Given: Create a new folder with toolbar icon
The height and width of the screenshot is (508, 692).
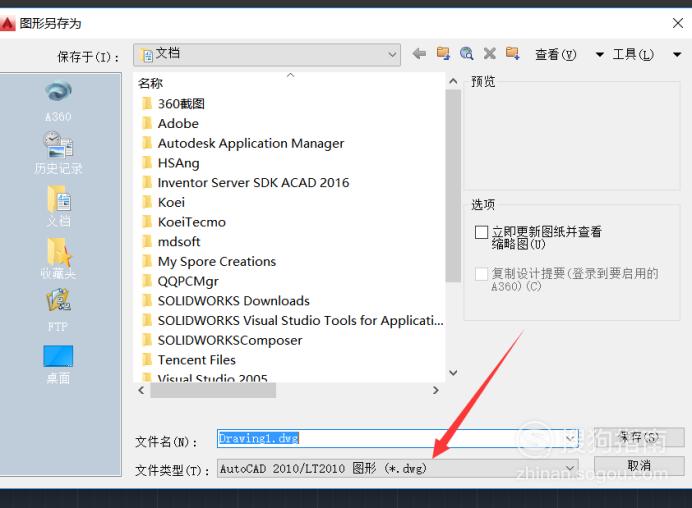Looking at the screenshot, I should [x=512, y=53].
